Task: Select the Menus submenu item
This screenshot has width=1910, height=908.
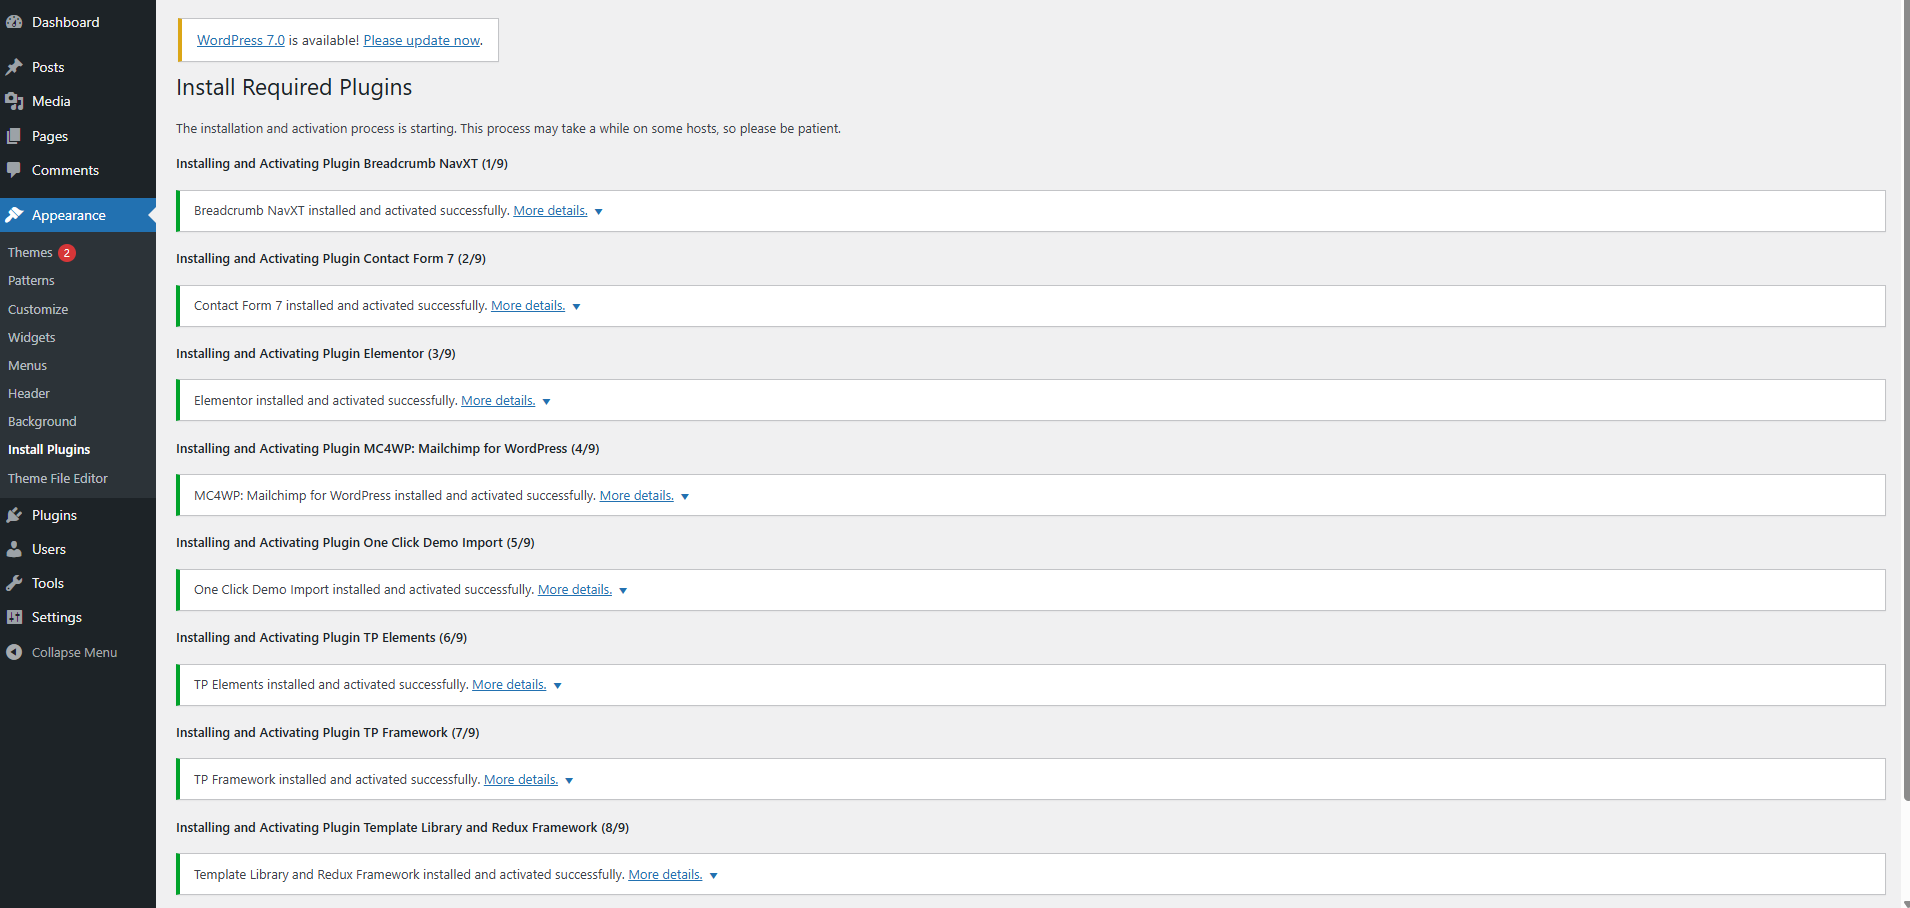Action: click(28, 366)
